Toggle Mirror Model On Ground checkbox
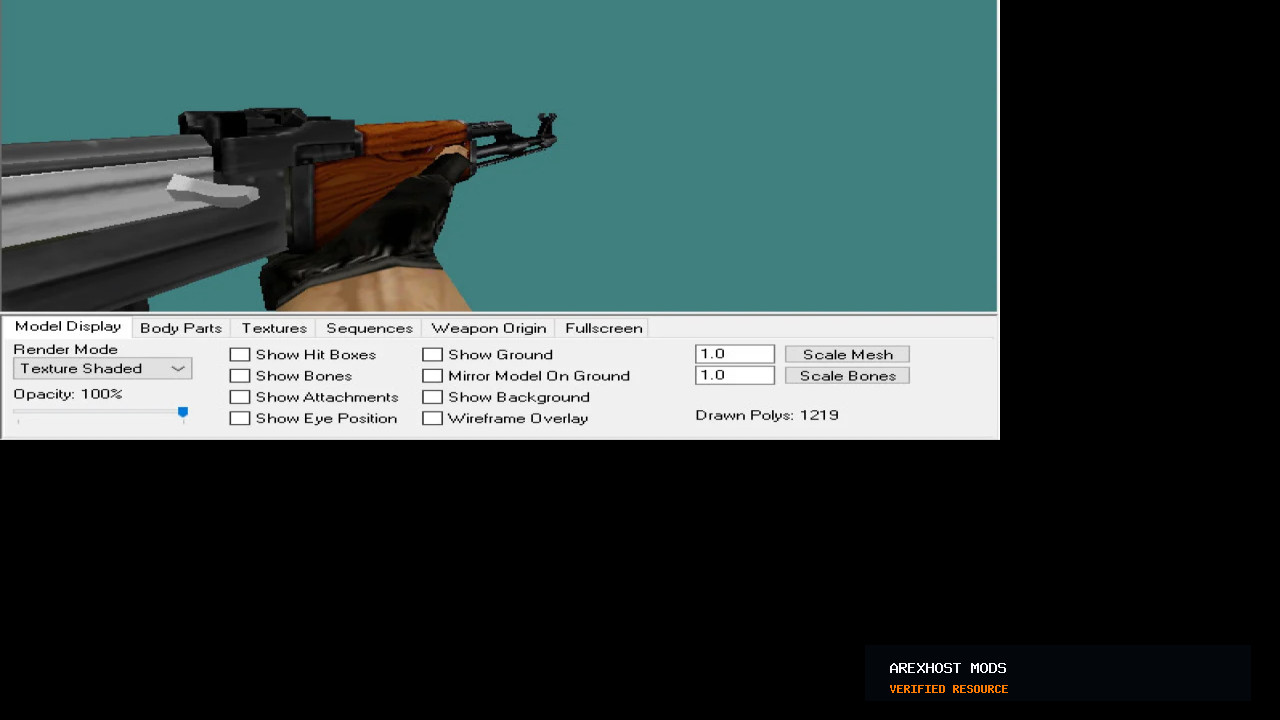The width and height of the screenshot is (1280, 720). (x=432, y=376)
